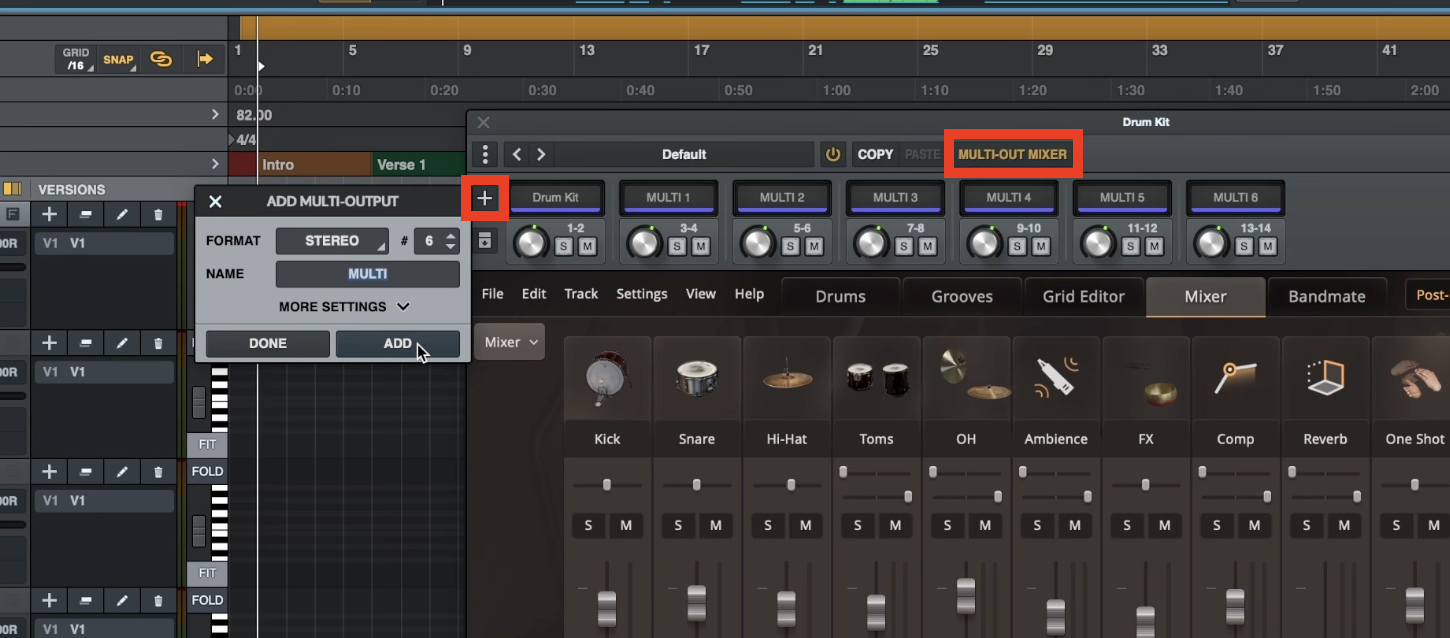This screenshot has width=1450, height=638.
Task: Click the Kick channel pan slider
Action: (607, 485)
